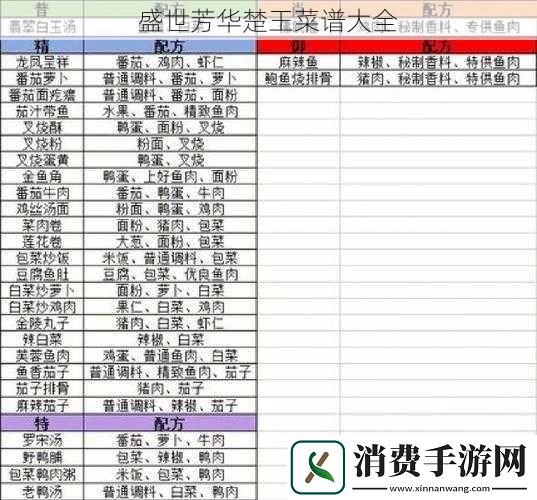Select the 叉烧蛋黄 cell
This screenshot has height=500, width=537.
tap(42, 160)
